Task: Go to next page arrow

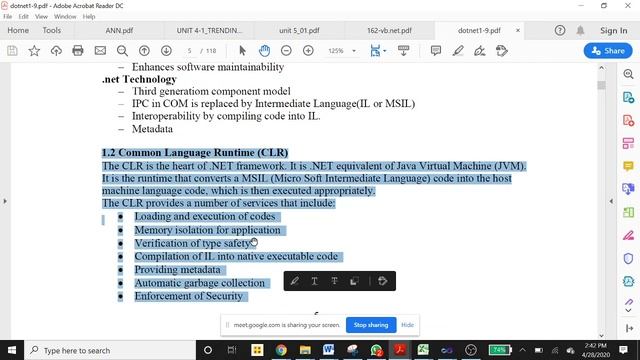Action: point(166,51)
